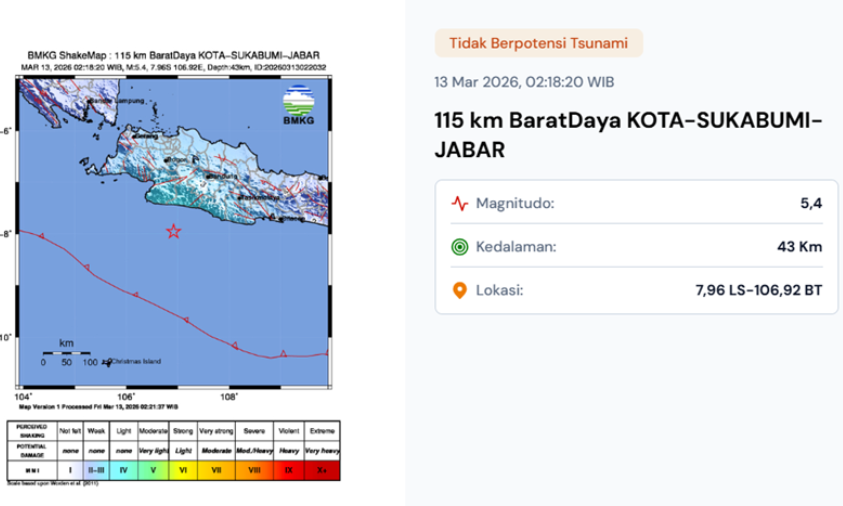Click the km scale bar on map
The width and height of the screenshot is (843, 506).
pos(67,353)
